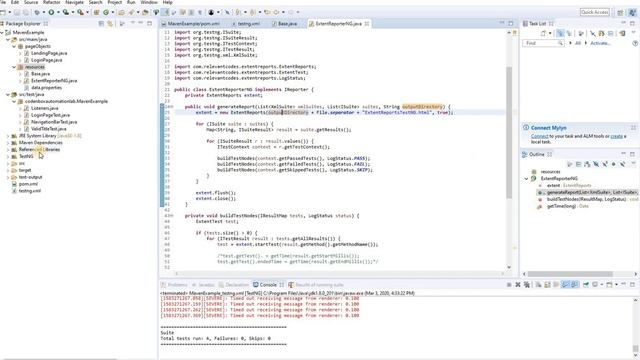Close the Connect Mylyn panel
Image resolution: width=640 pixels, height=360 pixels.
pos(633,128)
